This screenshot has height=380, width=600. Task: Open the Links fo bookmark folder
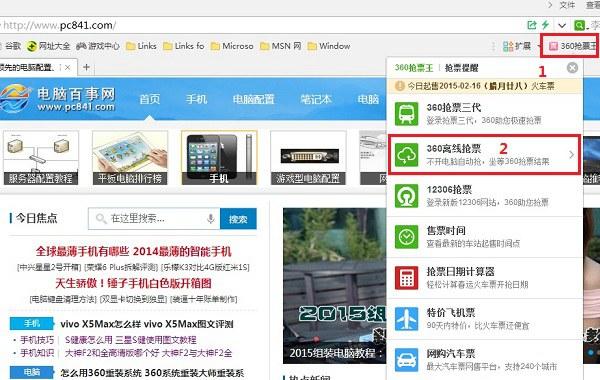click(184, 46)
